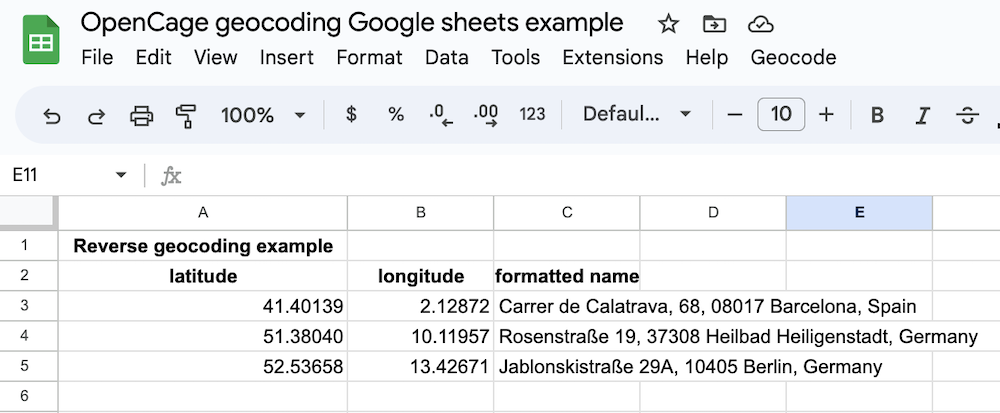Click the document title to rename
Image resolution: width=1000 pixels, height=413 pixels.
point(352,23)
